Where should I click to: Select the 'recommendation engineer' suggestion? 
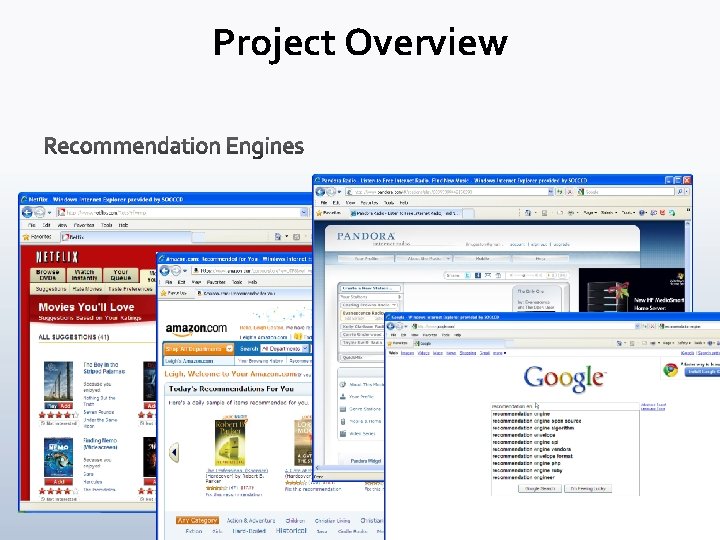click(x=523, y=478)
